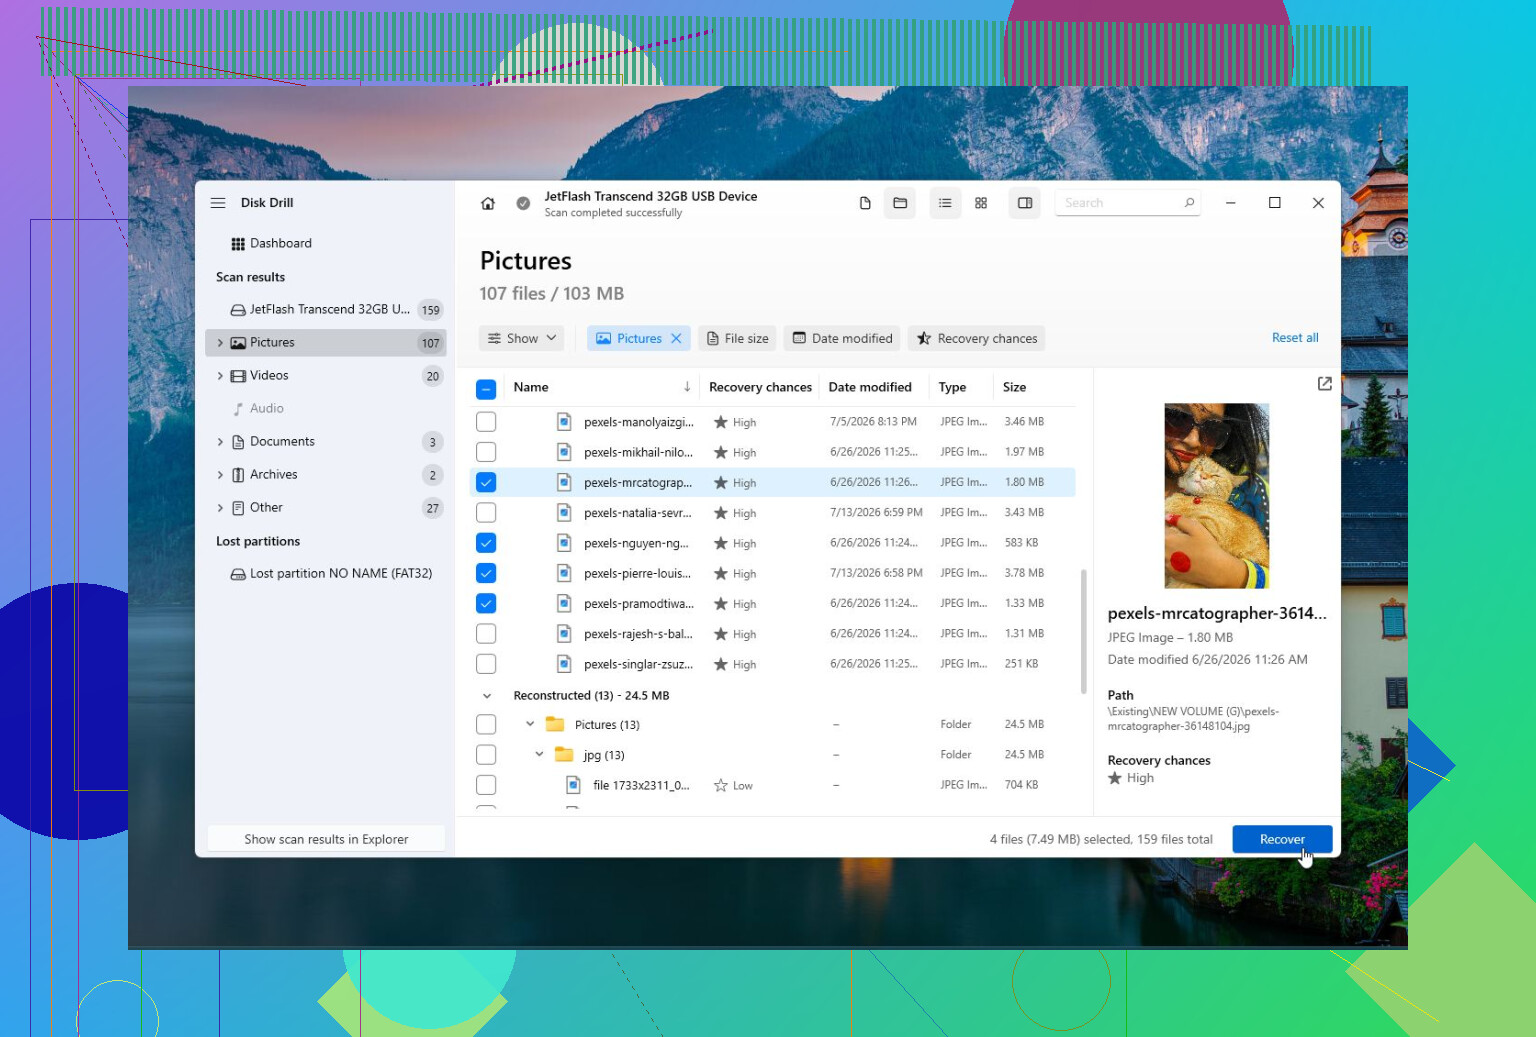
Task: Select the list view layout icon
Action: coord(945,203)
